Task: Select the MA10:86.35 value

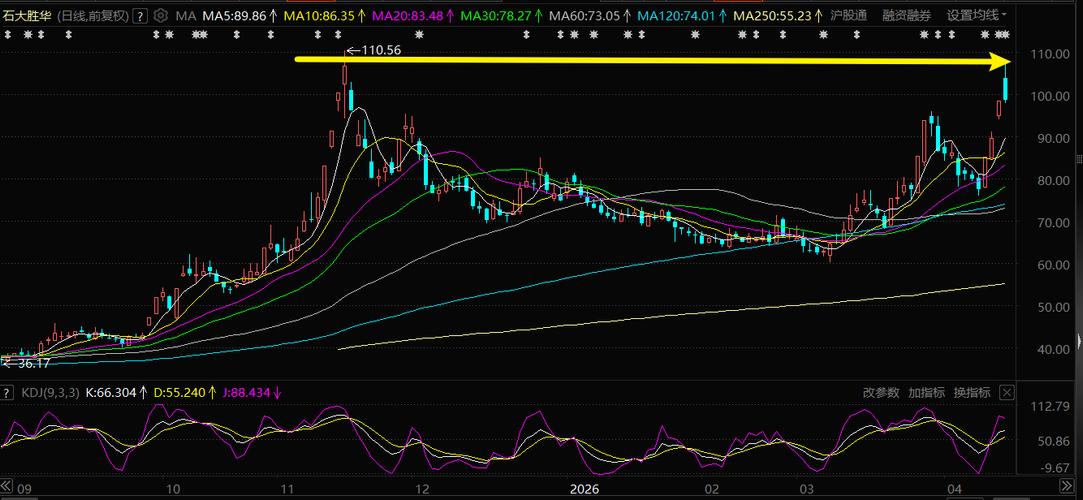Action: click(x=318, y=15)
